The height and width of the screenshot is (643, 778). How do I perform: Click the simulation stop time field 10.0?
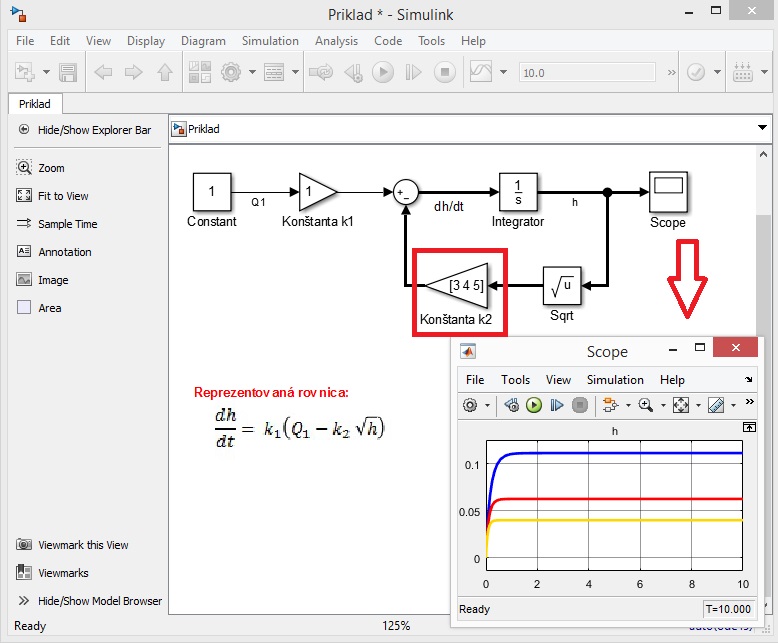587,73
